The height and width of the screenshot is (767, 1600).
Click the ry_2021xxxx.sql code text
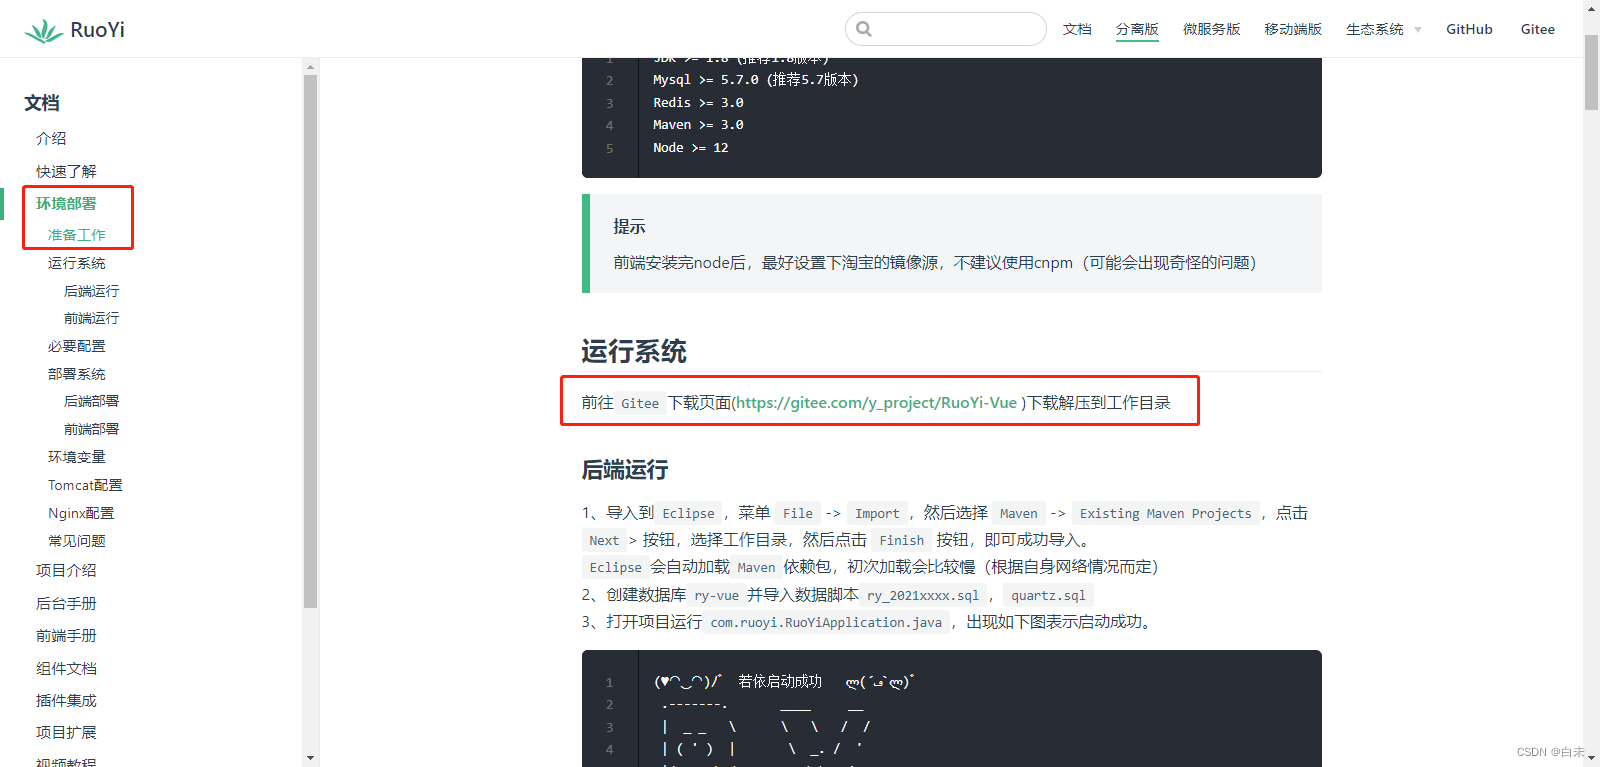point(923,595)
